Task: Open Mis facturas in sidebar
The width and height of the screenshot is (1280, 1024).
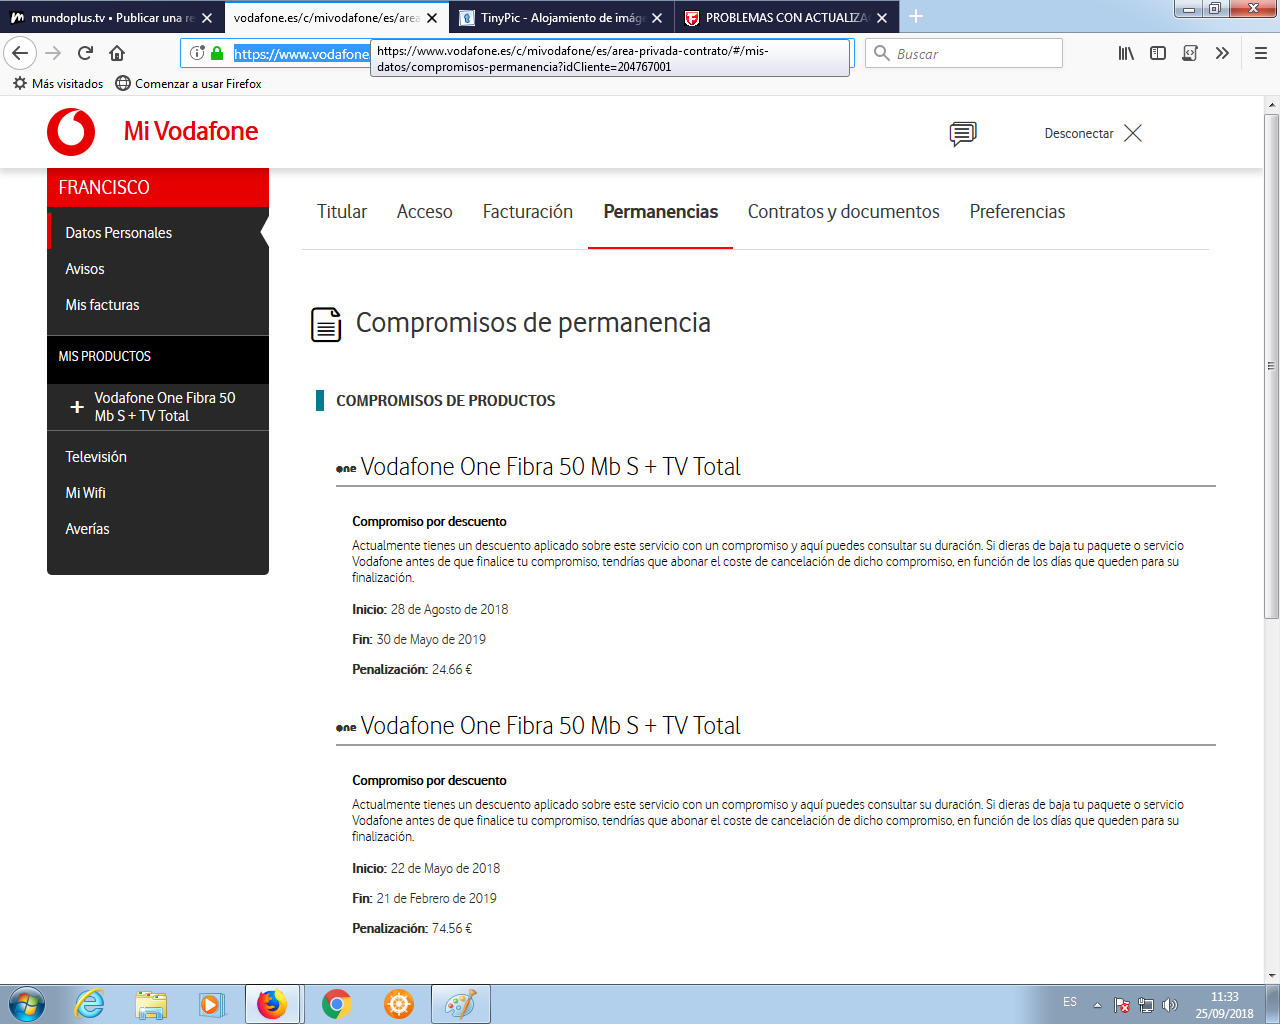Action: [x=102, y=305]
